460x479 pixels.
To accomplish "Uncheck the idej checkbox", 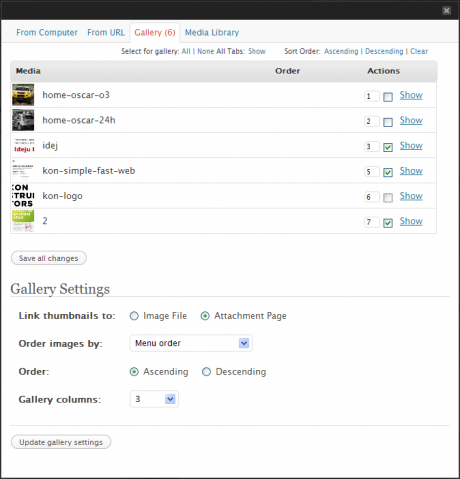I will [x=388, y=147].
